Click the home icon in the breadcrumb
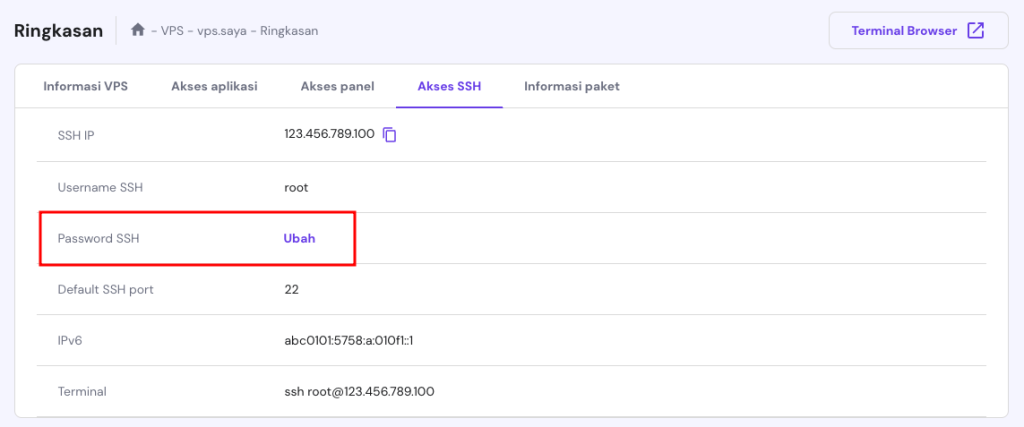This screenshot has width=1024, height=427. pos(138,30)
